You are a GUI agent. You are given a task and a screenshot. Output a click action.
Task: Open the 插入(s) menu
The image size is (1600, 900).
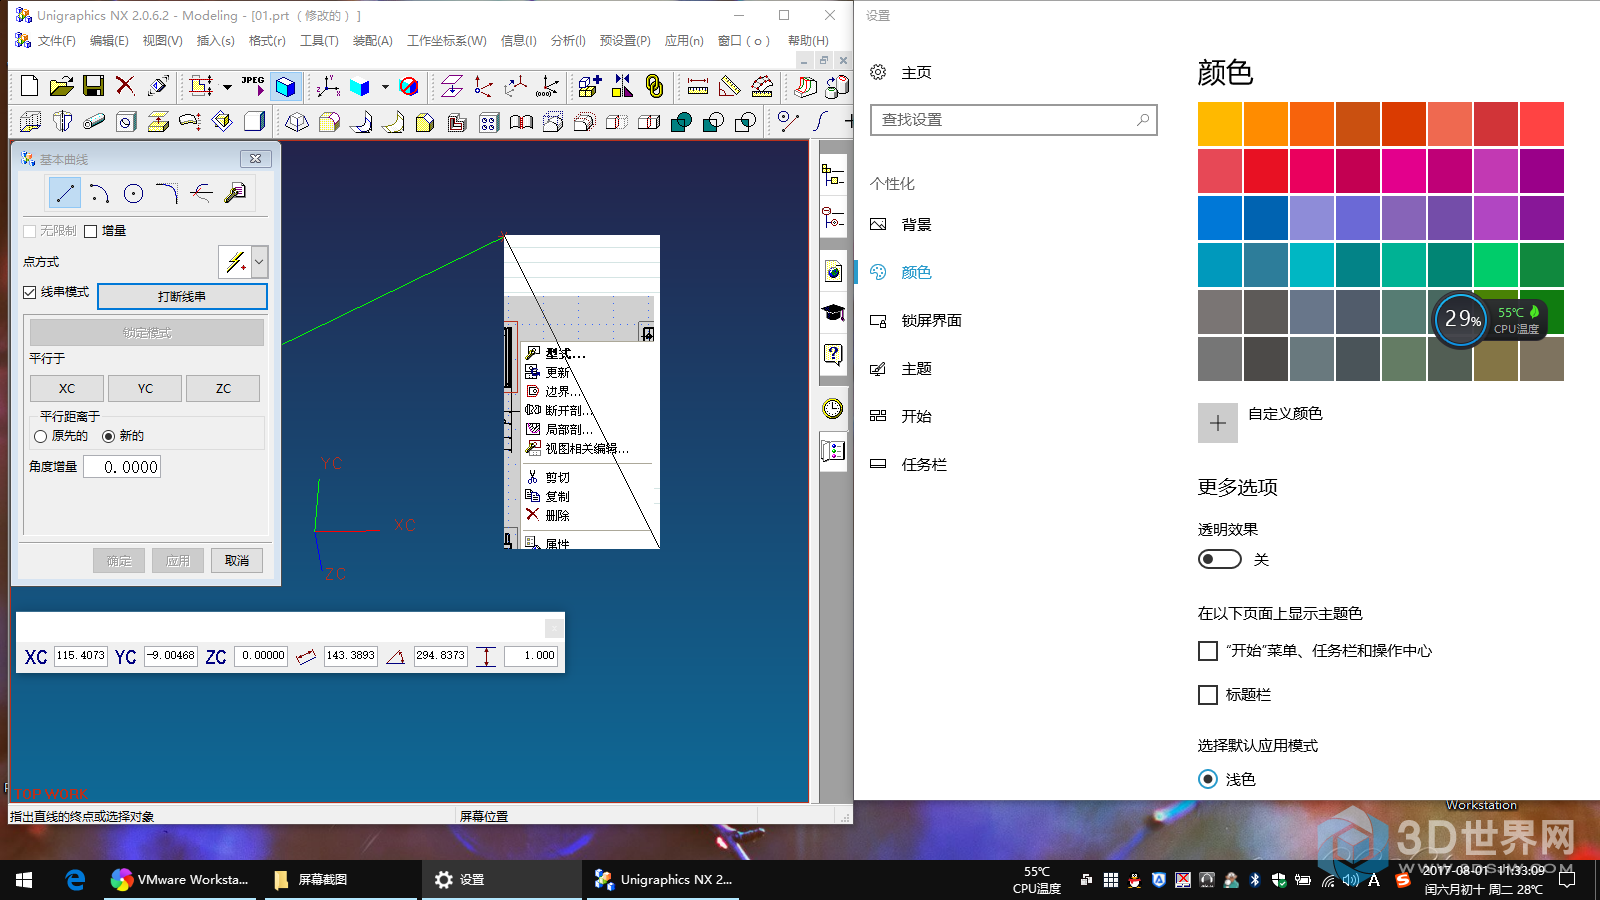(x=215, y=41)
